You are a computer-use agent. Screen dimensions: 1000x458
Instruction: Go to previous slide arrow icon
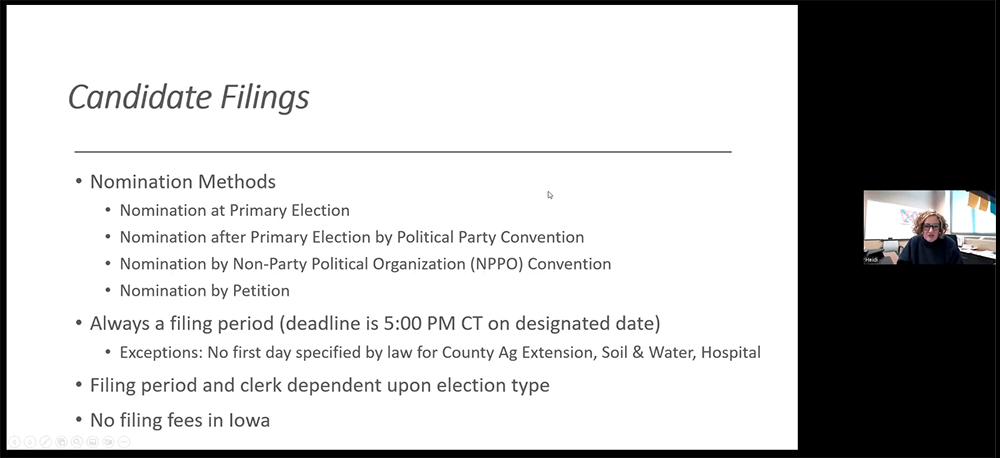[x=14, y=441]
